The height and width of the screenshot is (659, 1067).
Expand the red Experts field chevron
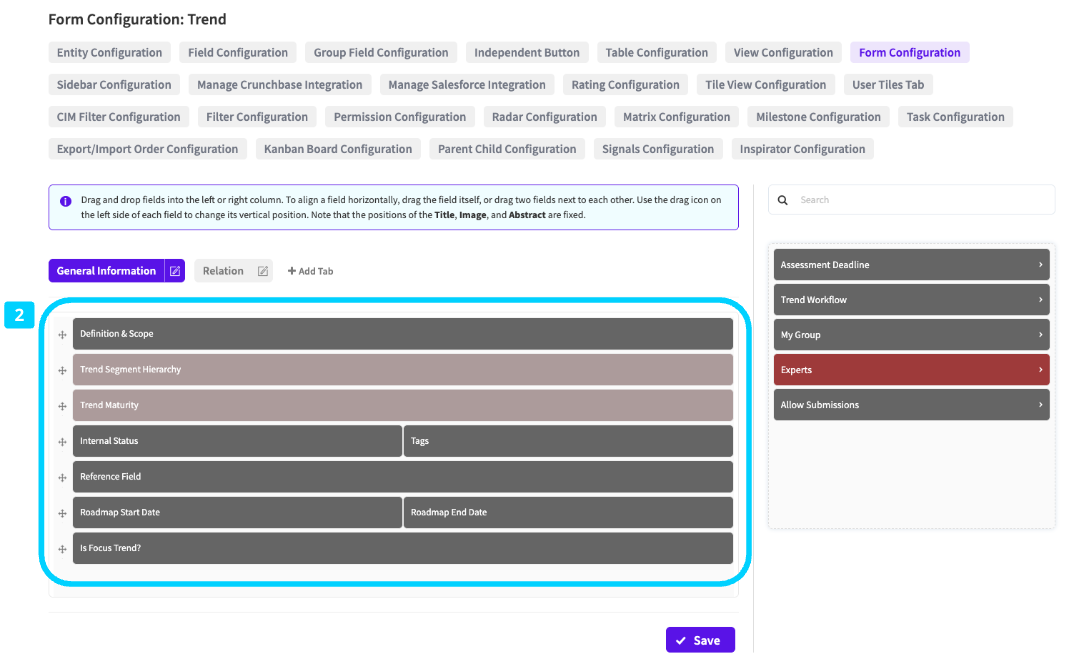click(x=1040, y=370)
